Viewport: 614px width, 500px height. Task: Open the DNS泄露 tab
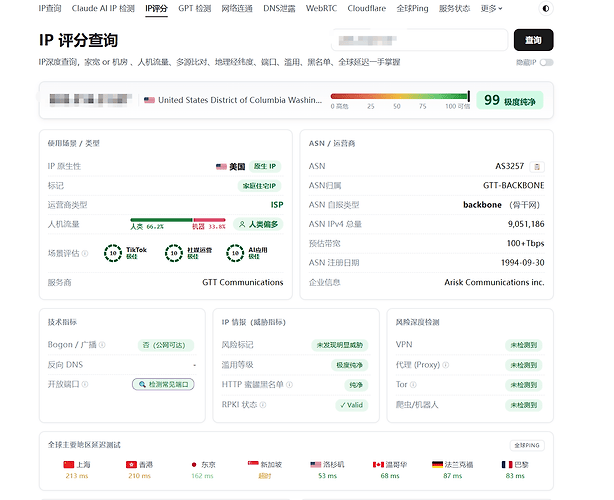pyautogui.click(x=279, y=9)
